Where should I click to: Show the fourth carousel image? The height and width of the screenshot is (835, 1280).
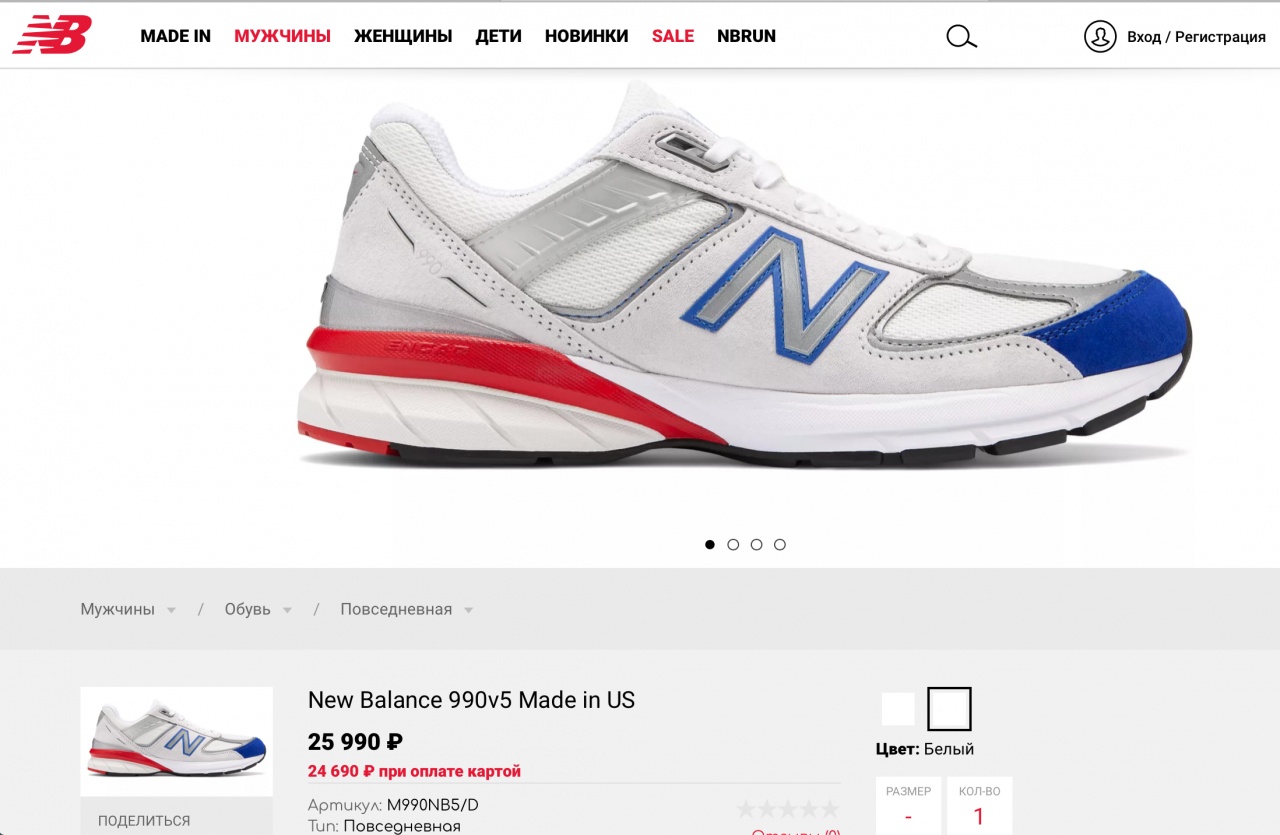click(780, 545)
